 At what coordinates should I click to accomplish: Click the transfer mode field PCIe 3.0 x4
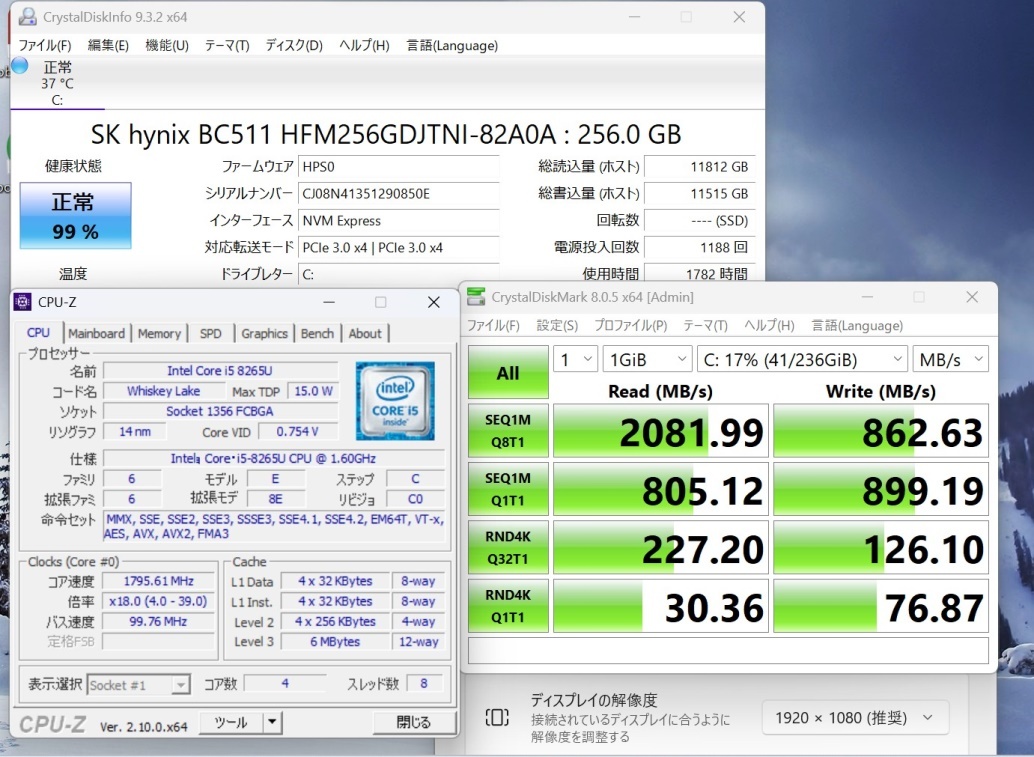[398, 248]
